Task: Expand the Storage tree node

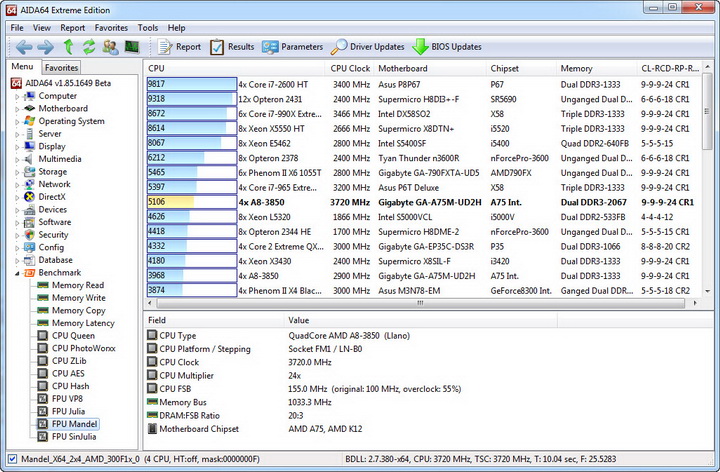Action: tap(17, 172)
